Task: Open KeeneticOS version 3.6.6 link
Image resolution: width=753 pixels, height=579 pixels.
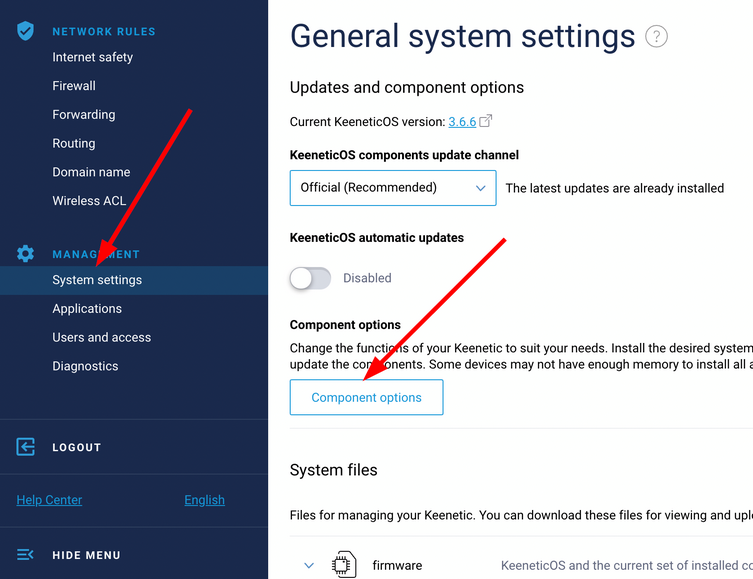Action: (461, 122)
